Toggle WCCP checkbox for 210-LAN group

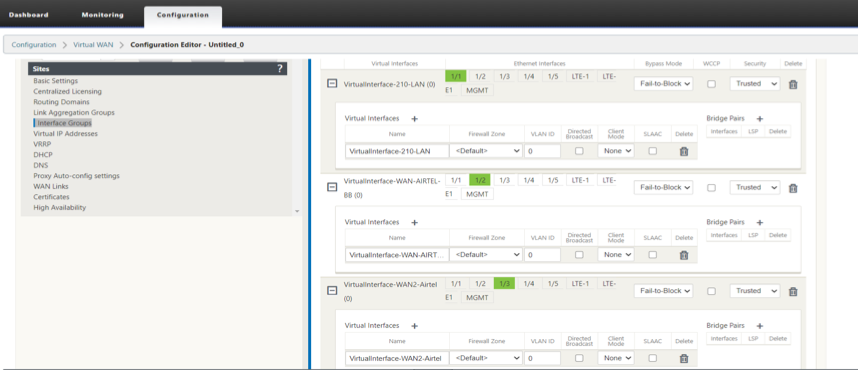point(712,84)
